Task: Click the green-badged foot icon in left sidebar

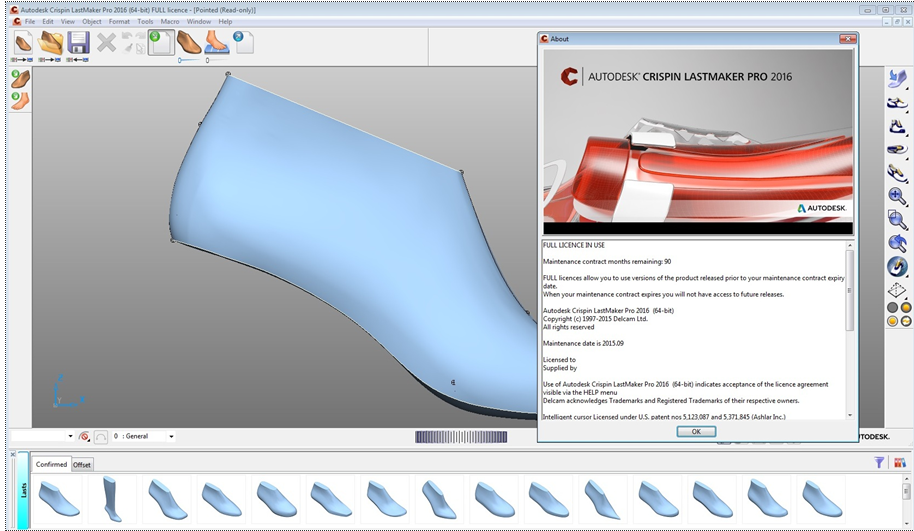Action: coord(20,100)
